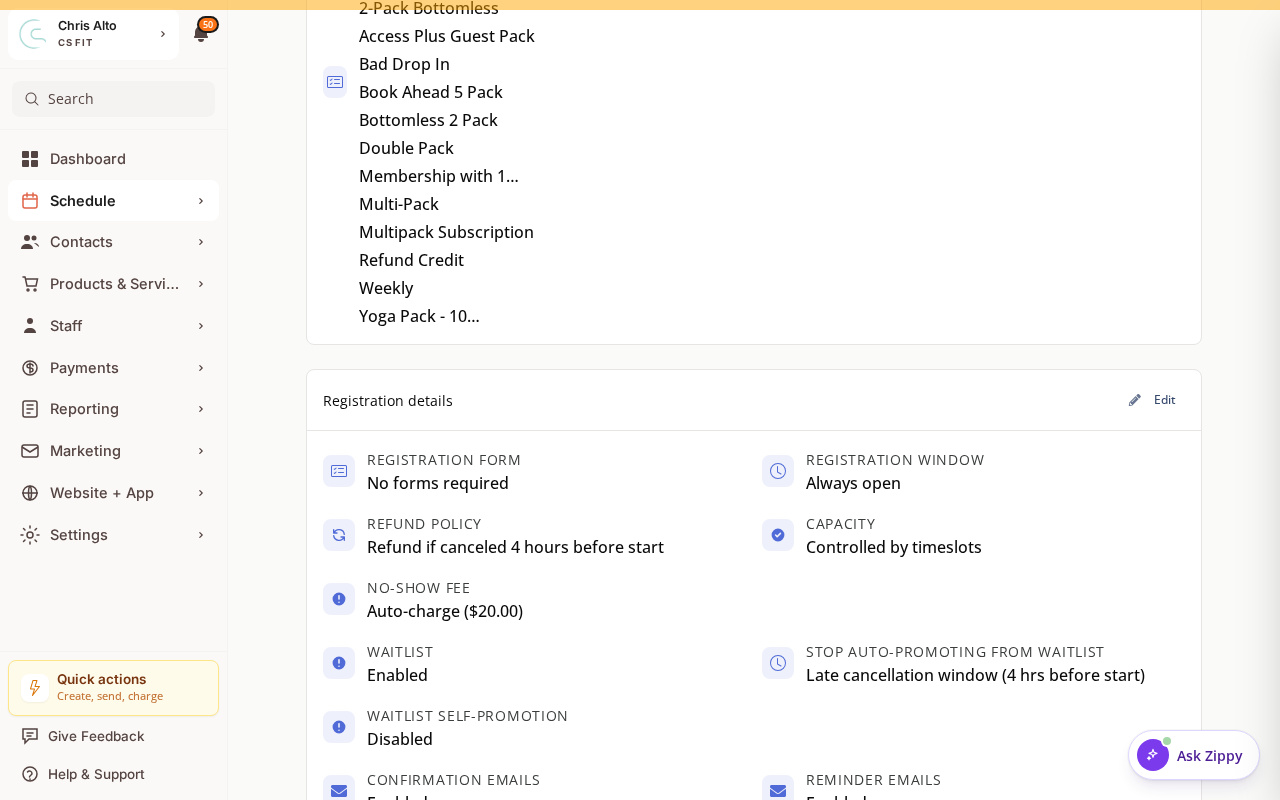
Task: Click 'Refund if canceled 4 hours before start'
Action: point(515,547)
